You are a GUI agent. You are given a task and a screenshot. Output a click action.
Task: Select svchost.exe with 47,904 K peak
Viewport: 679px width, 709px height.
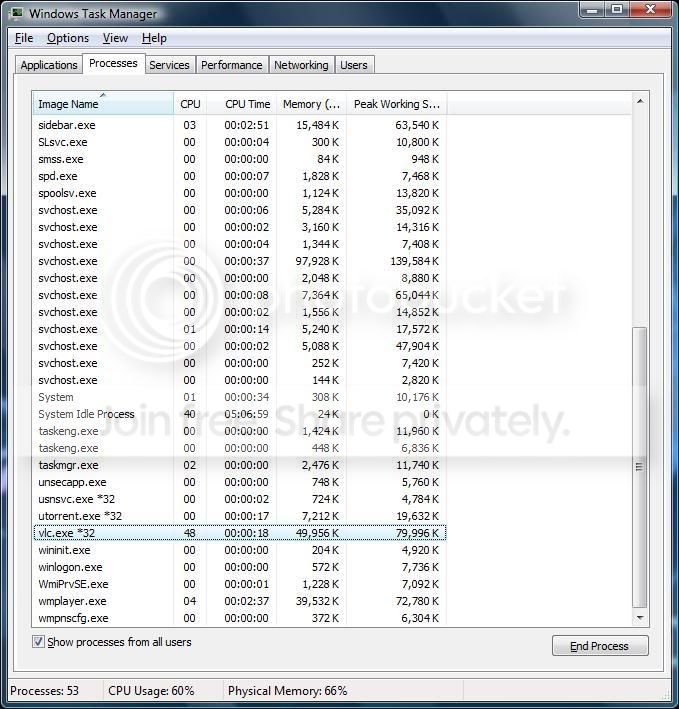240,346
